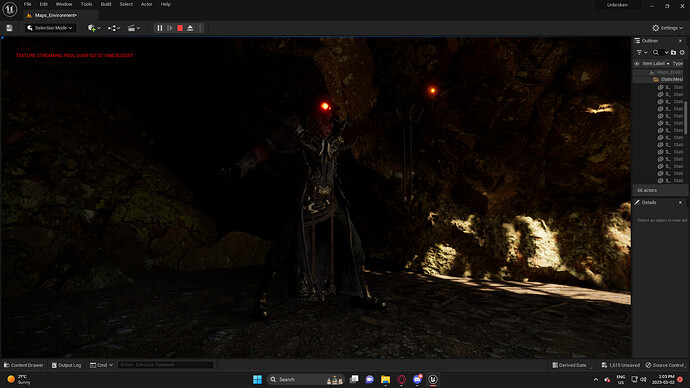Eject from the player controller
690x388 pixels.
(190, 28)
